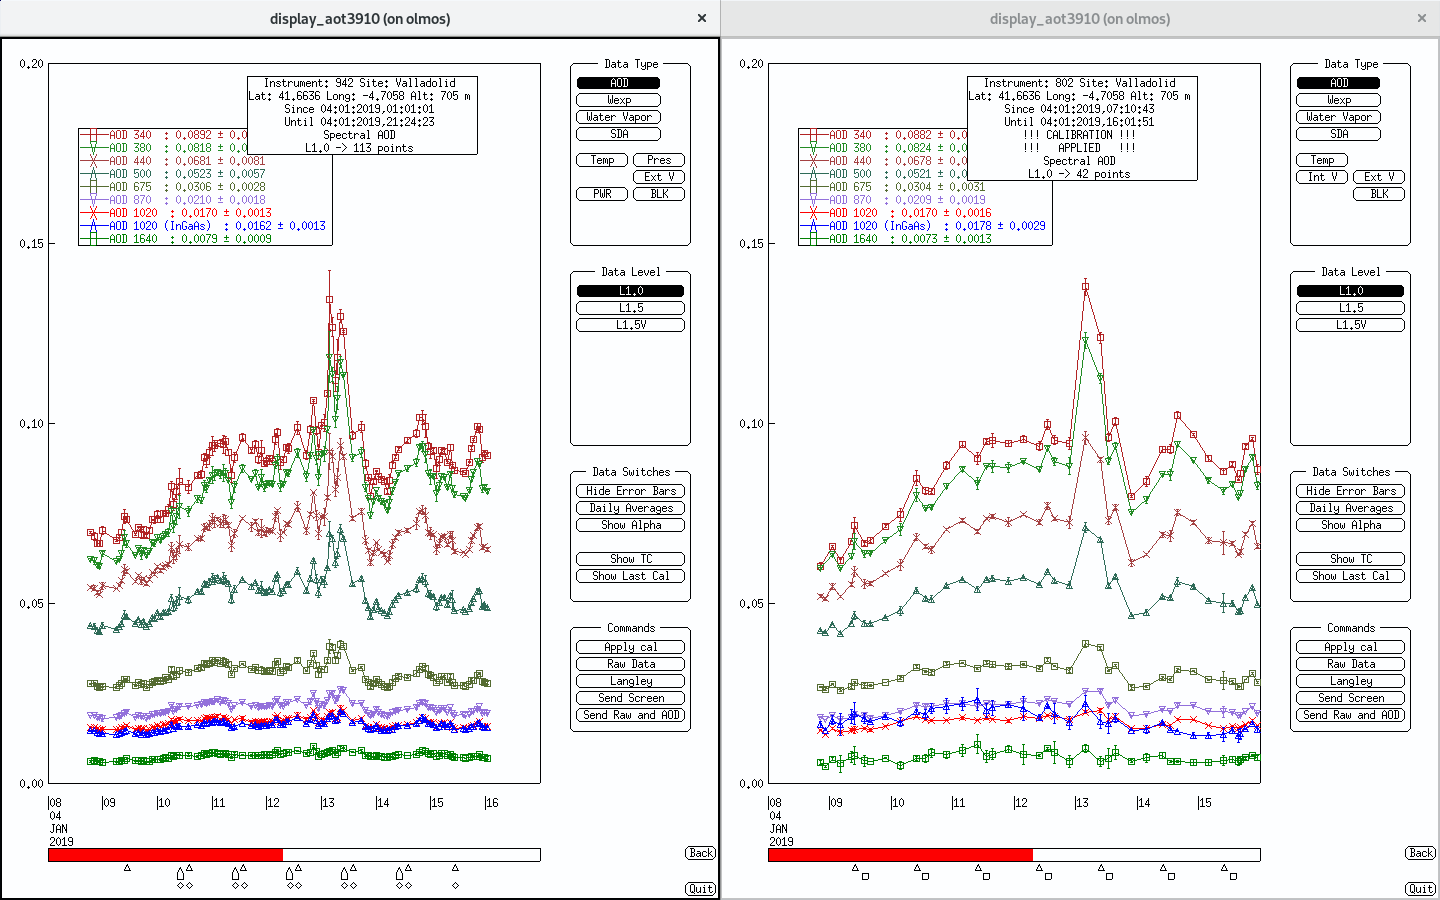
Task: Click red timeline progress bar in right window
Action: (x=900, y=855)
